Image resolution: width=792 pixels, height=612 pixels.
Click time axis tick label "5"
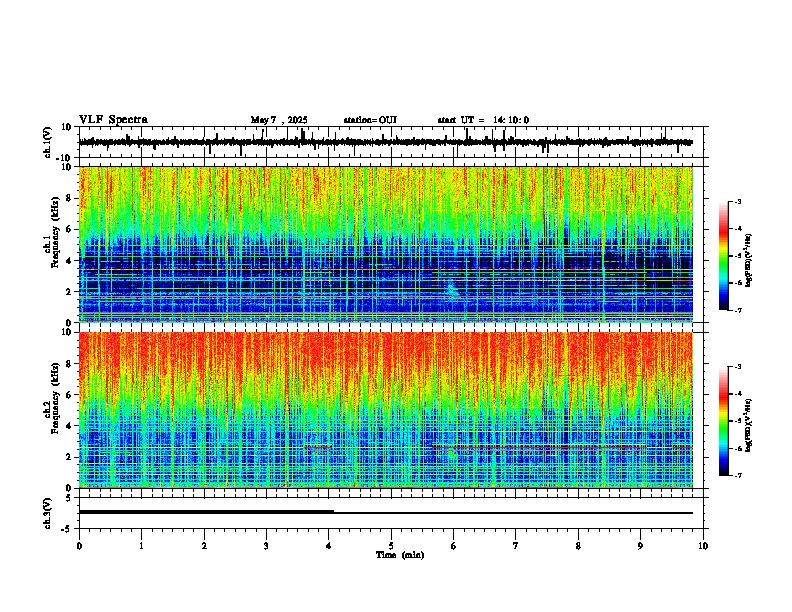coord(391,546)
